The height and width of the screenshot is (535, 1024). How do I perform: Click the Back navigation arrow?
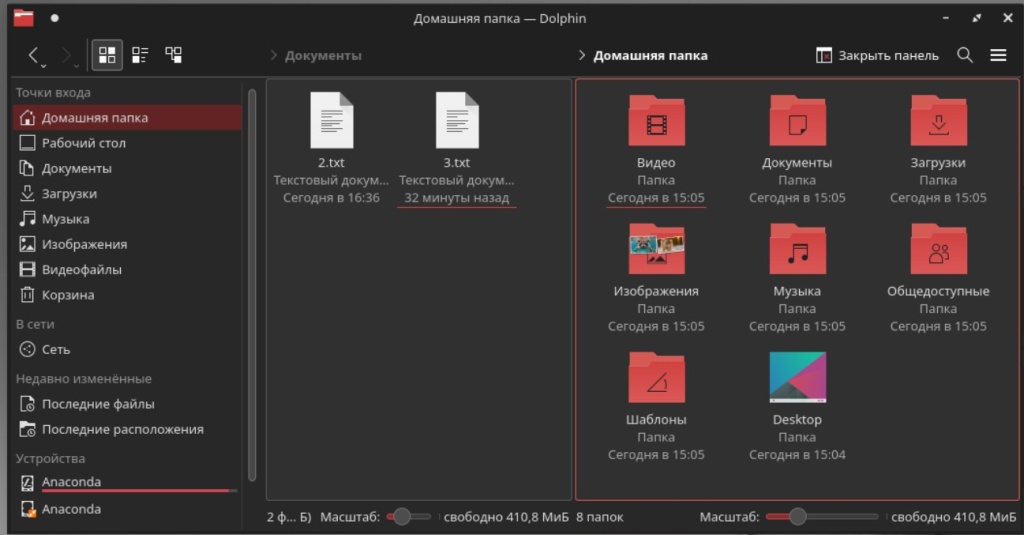(34, 55)
